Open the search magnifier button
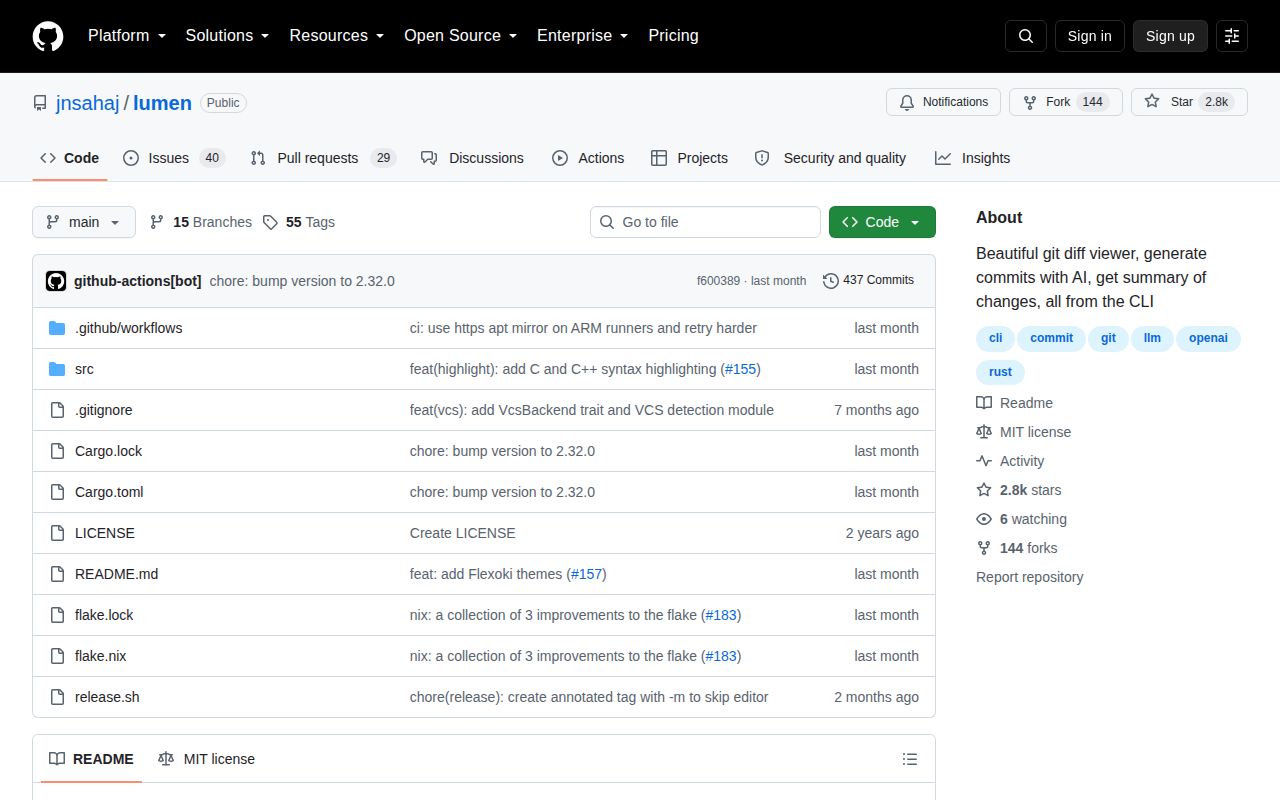This screenshot has height=800, width=1280. click(1026, 36)
